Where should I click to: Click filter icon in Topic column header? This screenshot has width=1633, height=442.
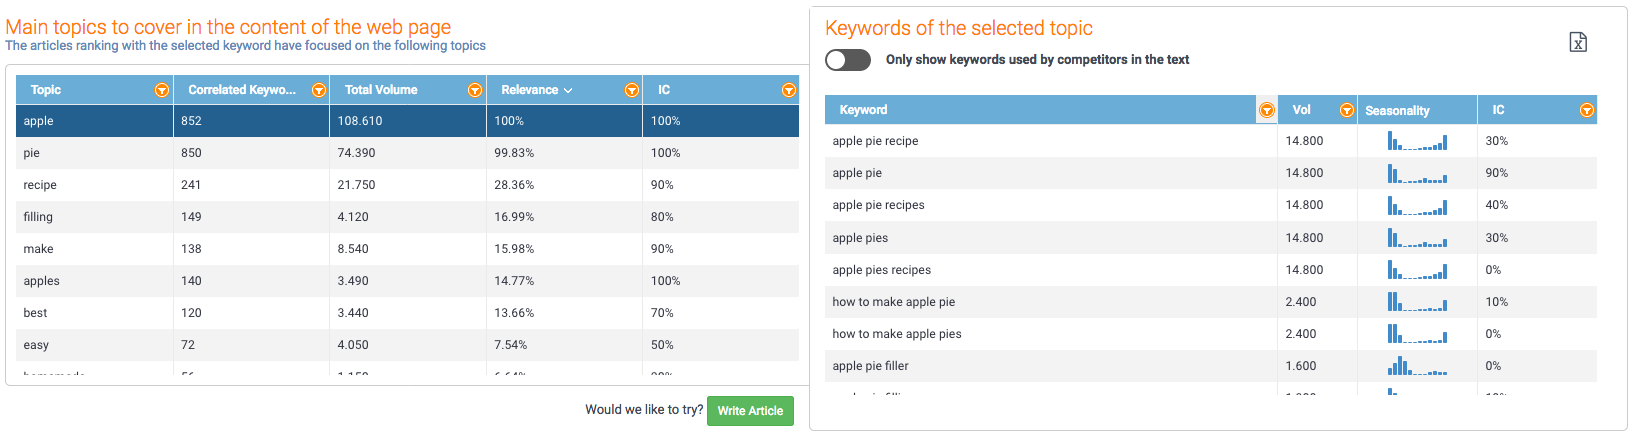pos(162,90)
